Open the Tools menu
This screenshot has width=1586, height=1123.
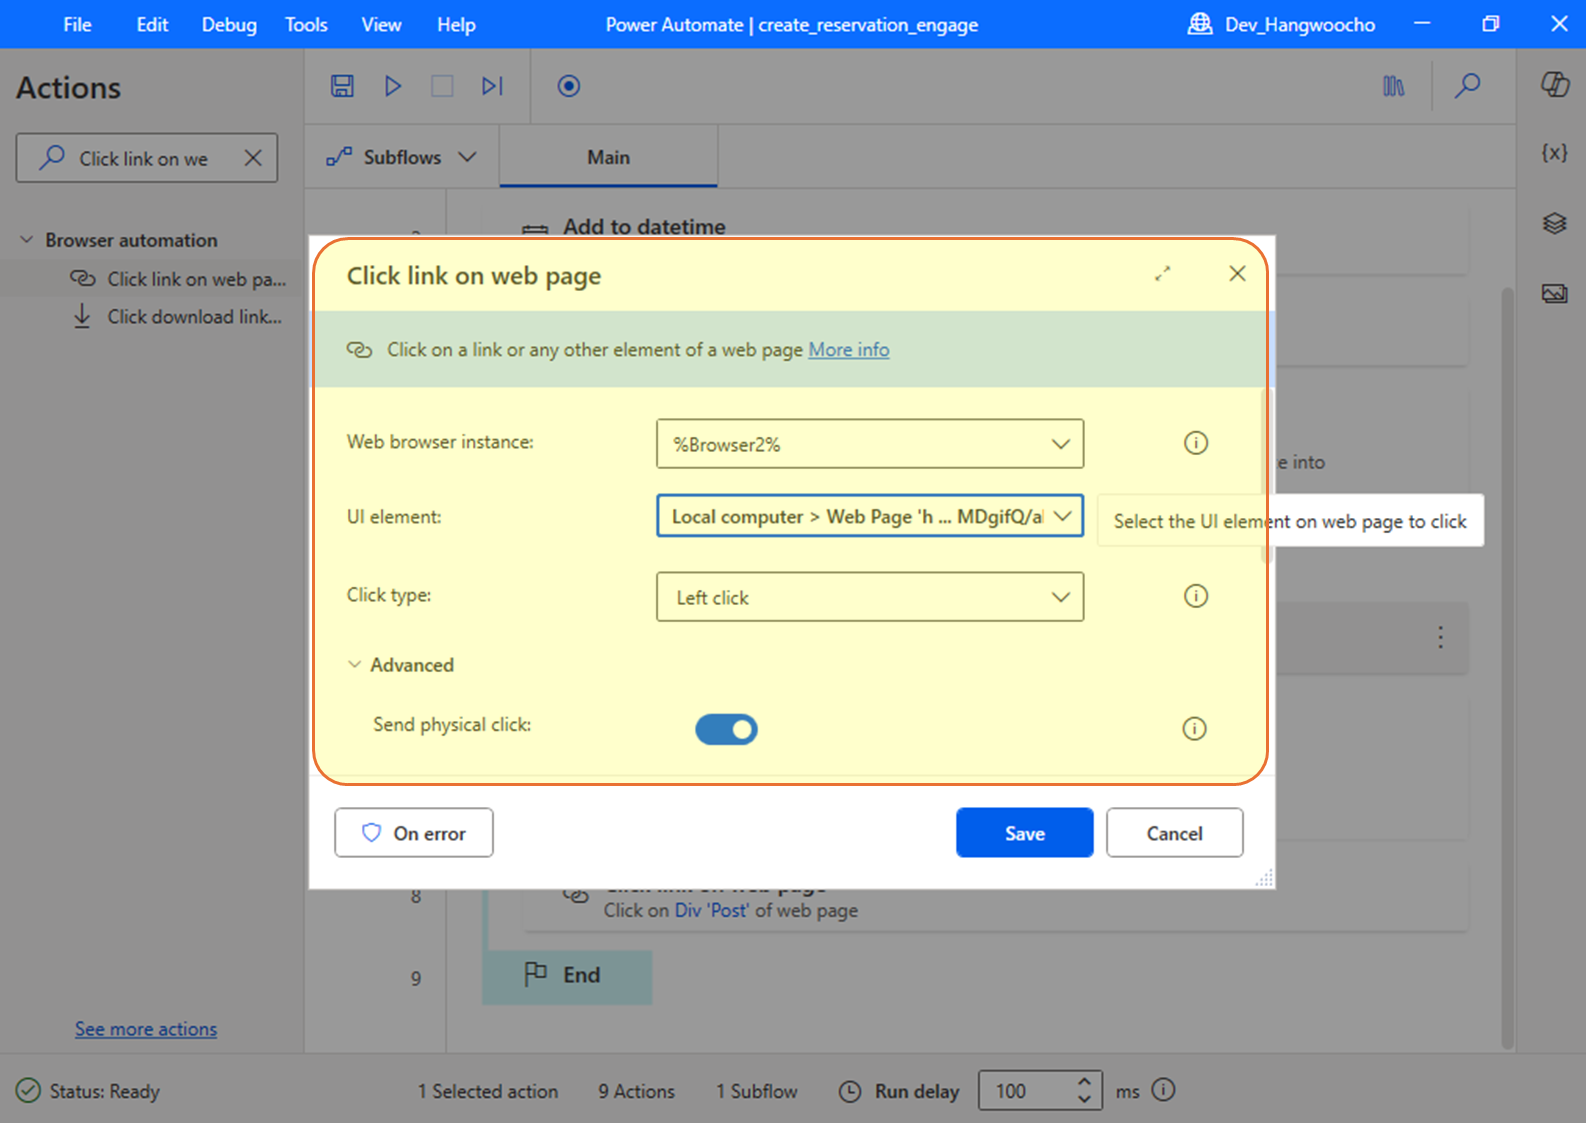coord(306,25)
